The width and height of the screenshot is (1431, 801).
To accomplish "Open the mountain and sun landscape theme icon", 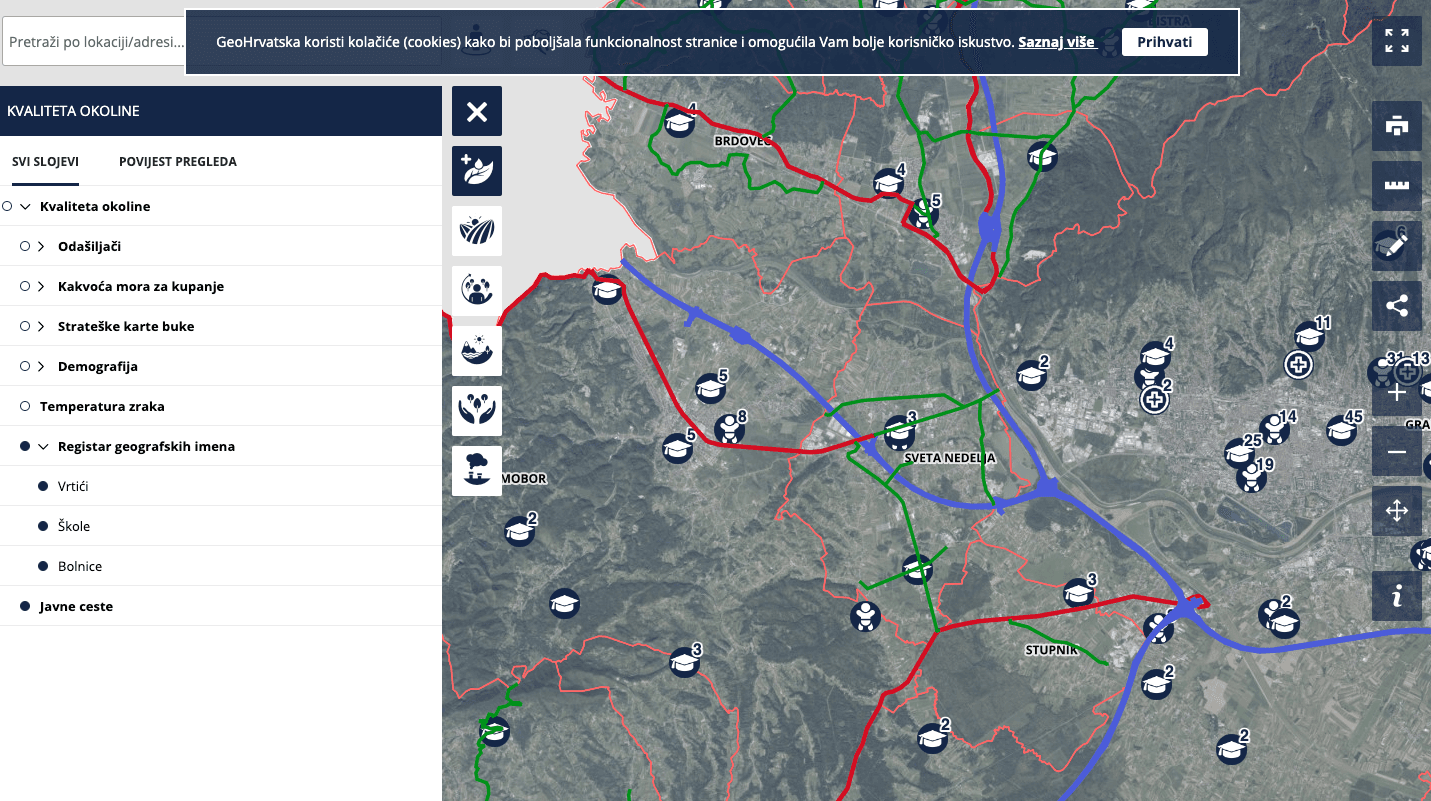I will pyautogui.click(x=477, y=351).
